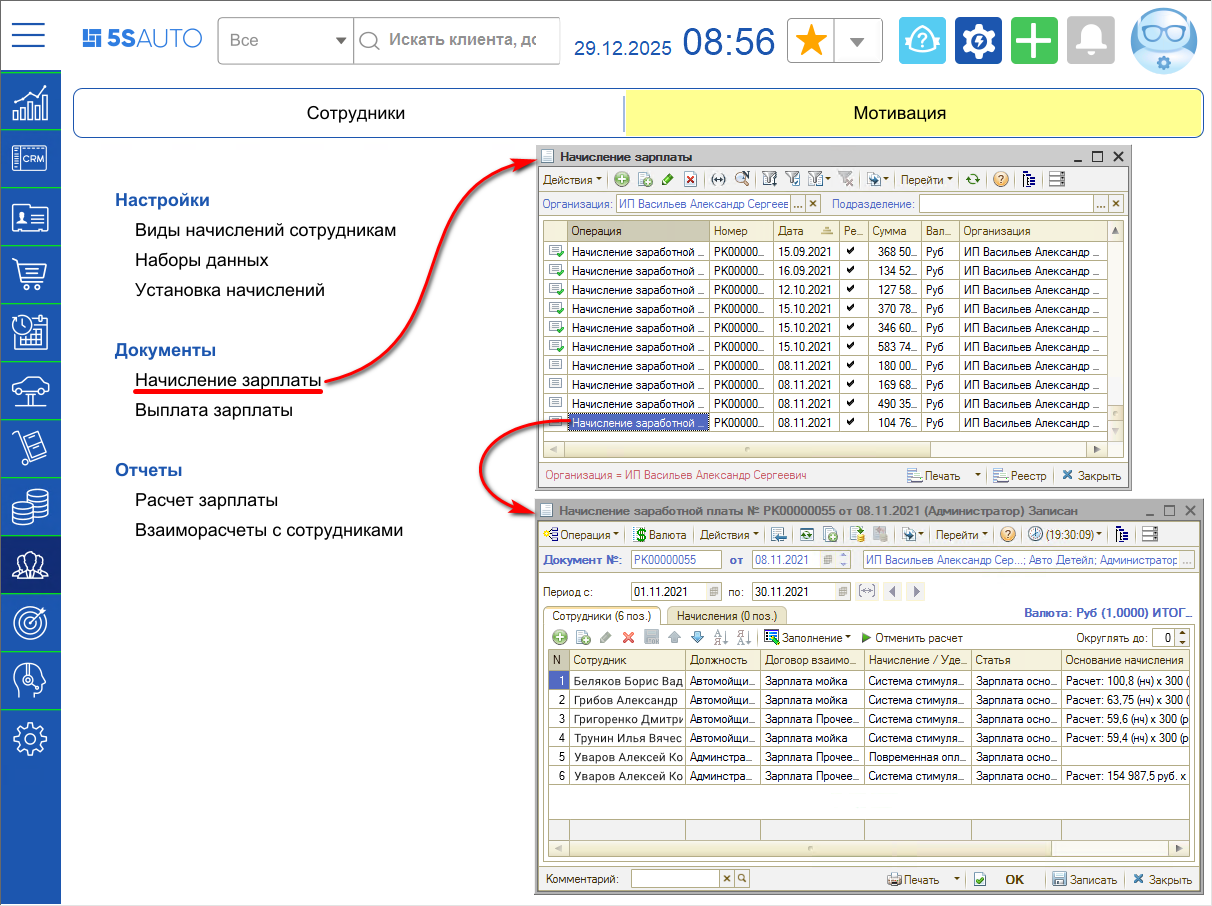
Task: Click the favorites star icon
Action: click(x=811, y=41)
